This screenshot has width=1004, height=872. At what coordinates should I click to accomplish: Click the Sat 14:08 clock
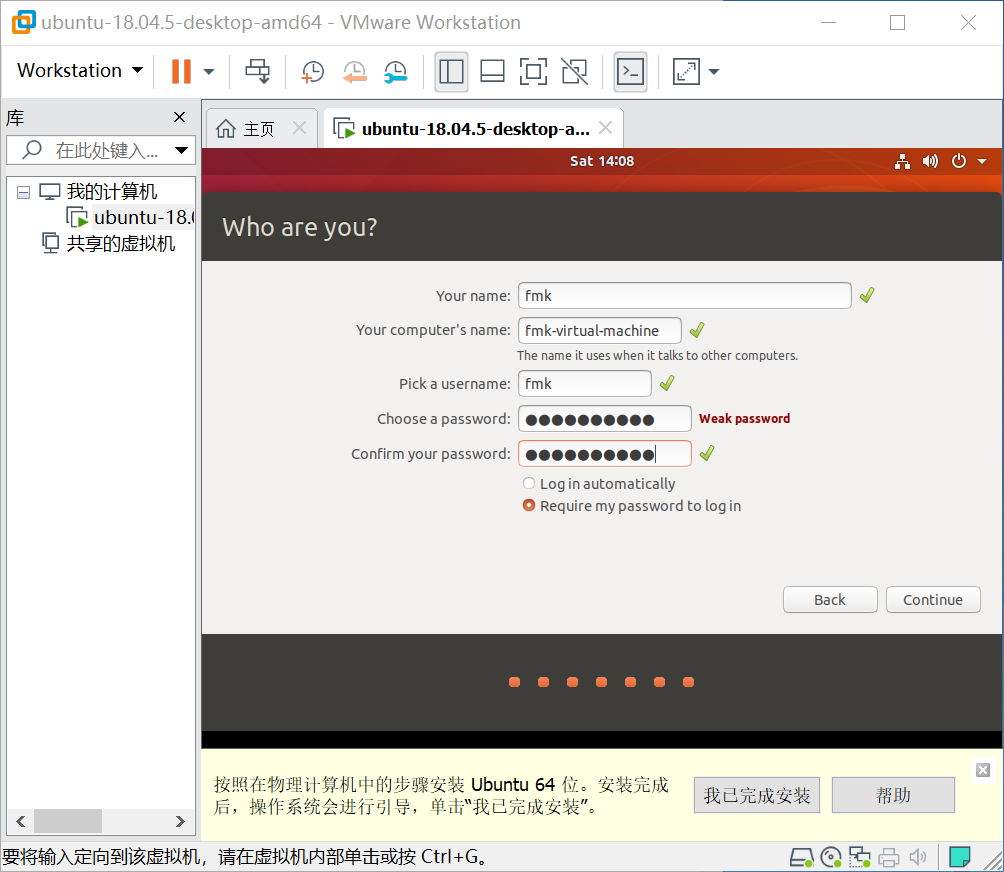(602, 161)
